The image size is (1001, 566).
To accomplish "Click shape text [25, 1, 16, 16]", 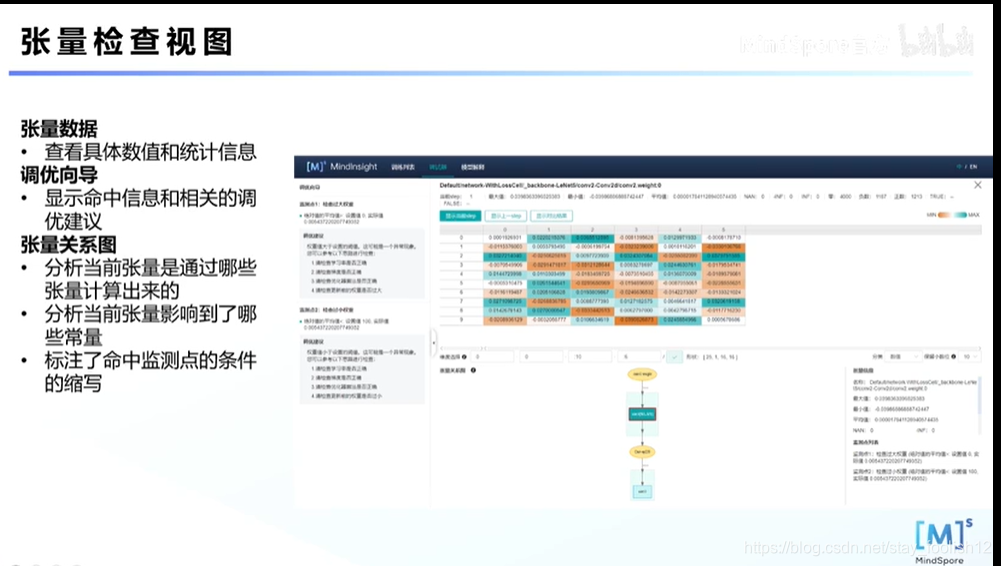I will pos(718,357).
